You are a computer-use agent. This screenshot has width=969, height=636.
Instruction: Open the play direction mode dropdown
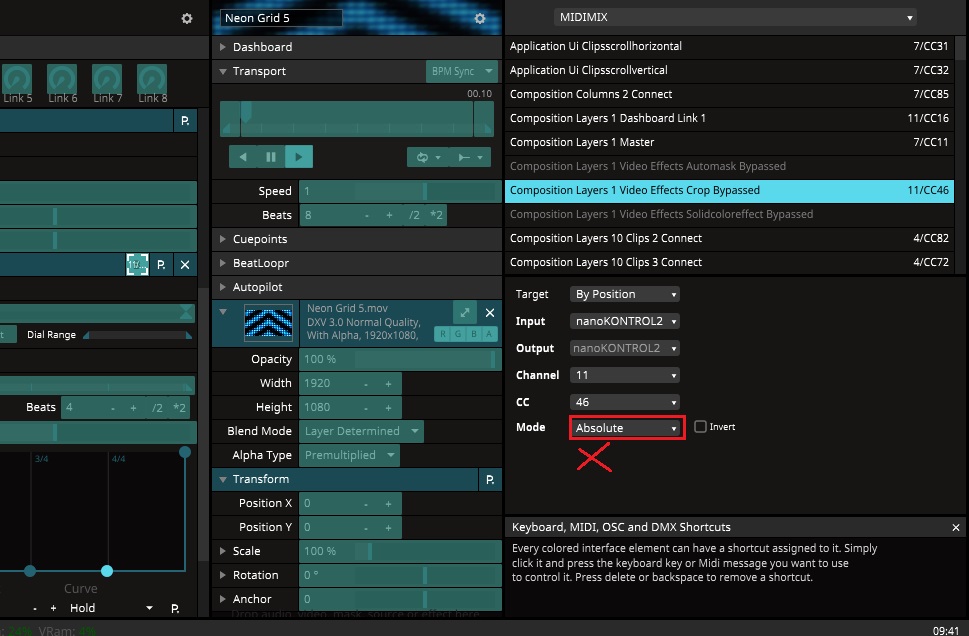(x=470, y=158)
